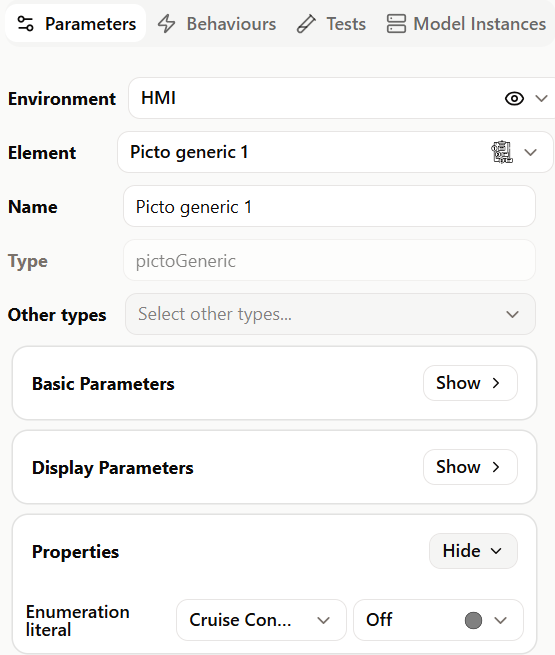Open the Environment HMI combo box
The width and height of the screenshot is (555, 655).
pyautogui.click(x=342, y=98)
